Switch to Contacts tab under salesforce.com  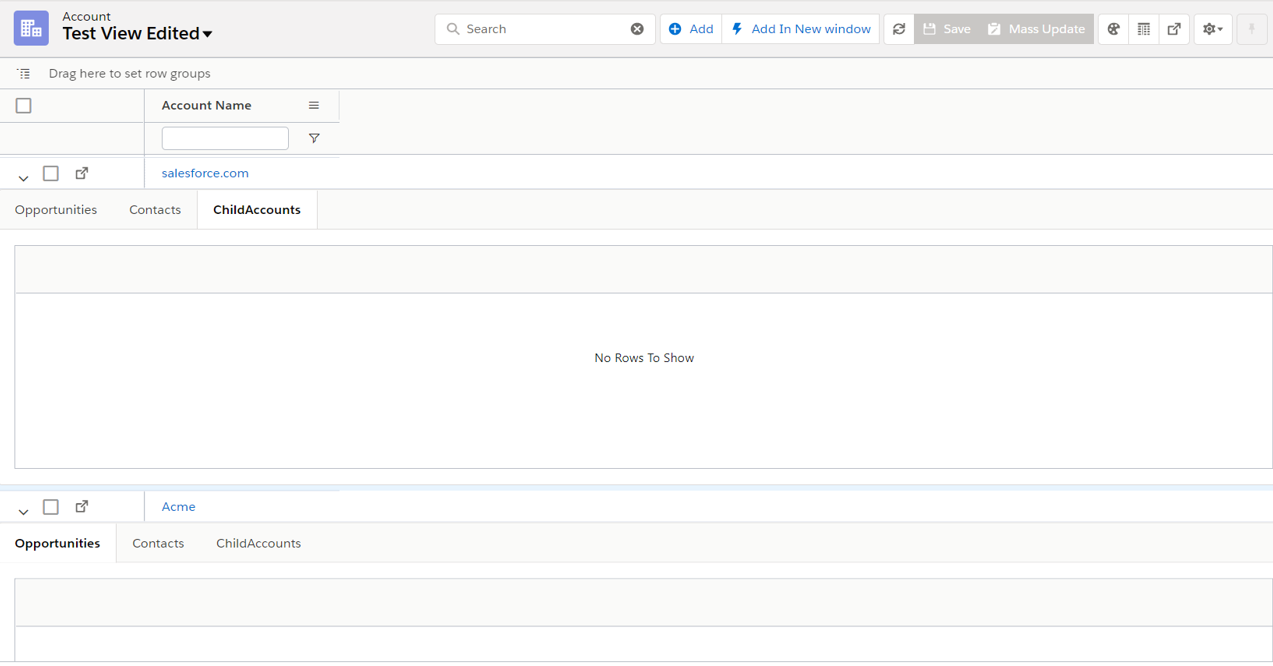click(155, 210)
